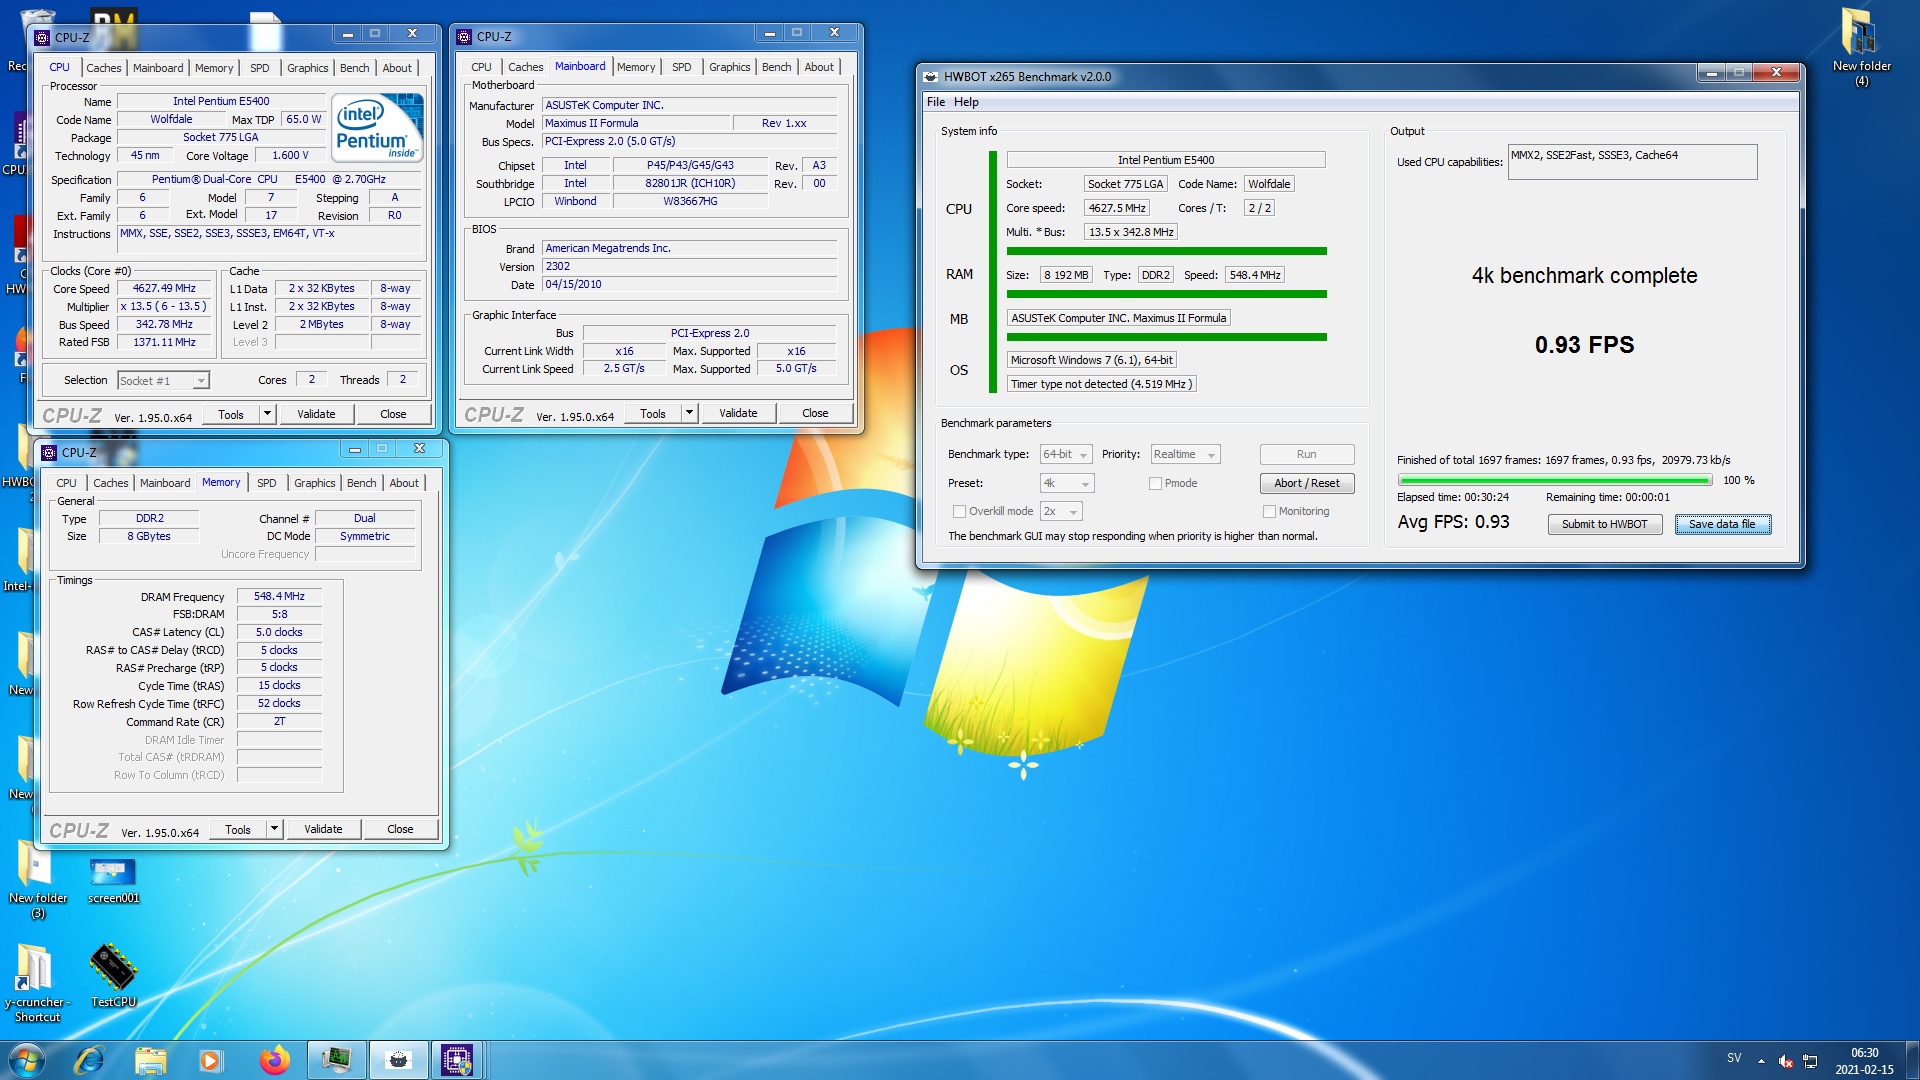This screenshot has width=1920, height=1080.
Task: Expand Tools arrow in CPU-Z CPU window
Action: (267, 414)
